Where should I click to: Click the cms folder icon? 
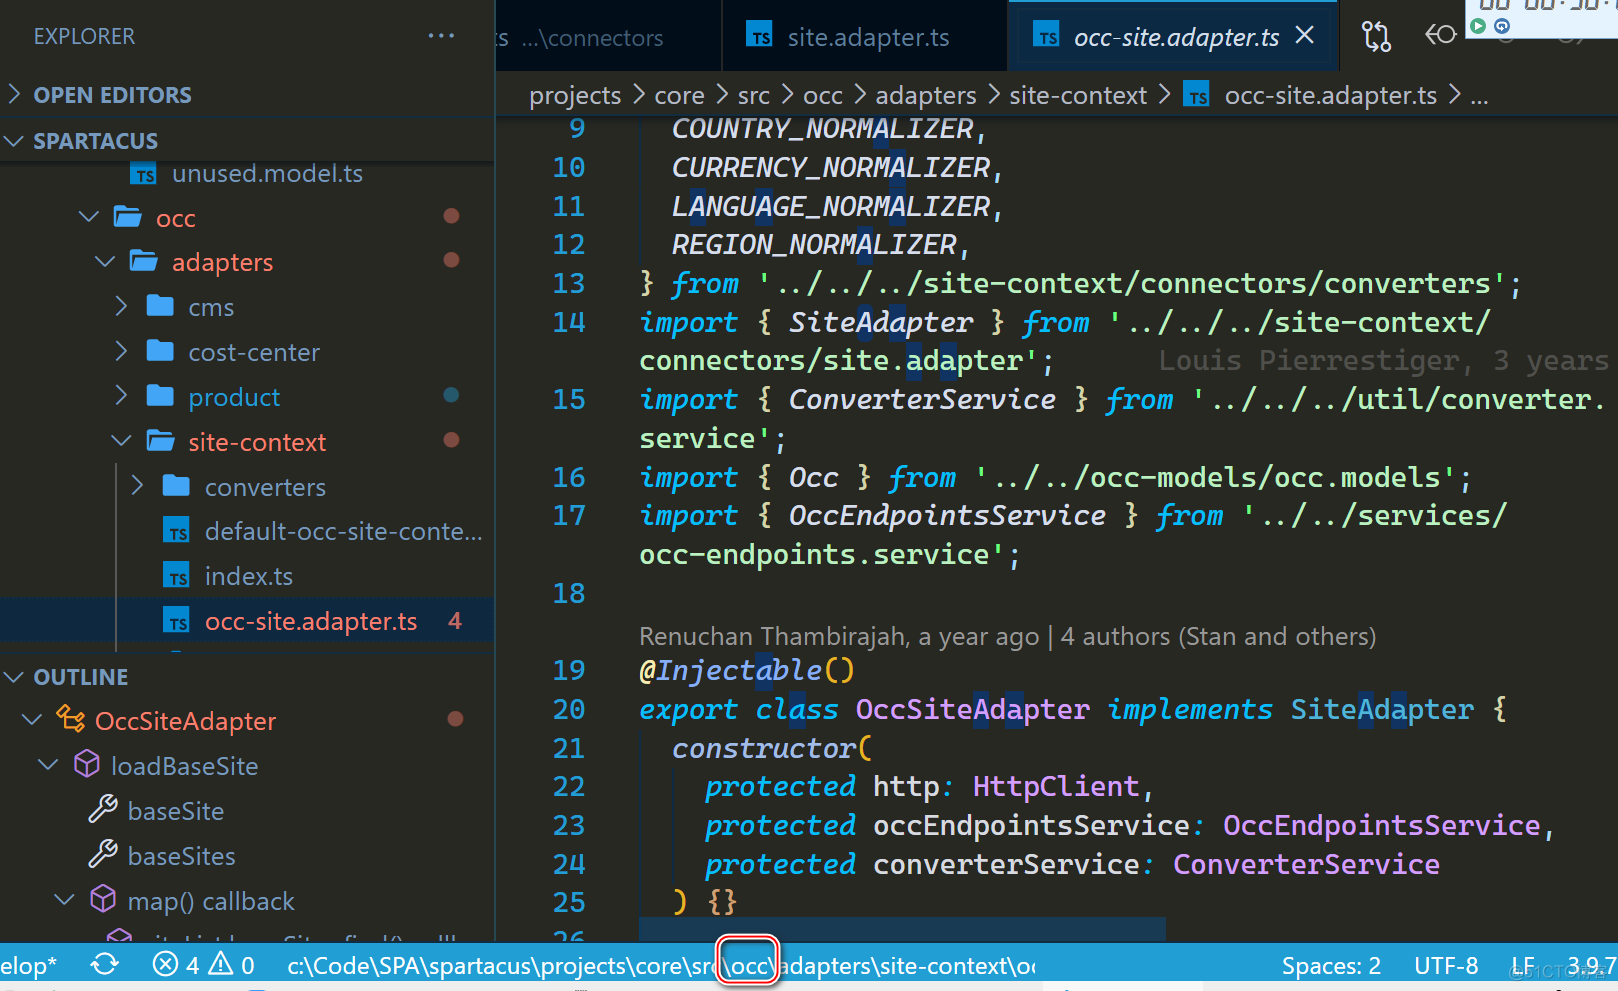tap(160, 306)
